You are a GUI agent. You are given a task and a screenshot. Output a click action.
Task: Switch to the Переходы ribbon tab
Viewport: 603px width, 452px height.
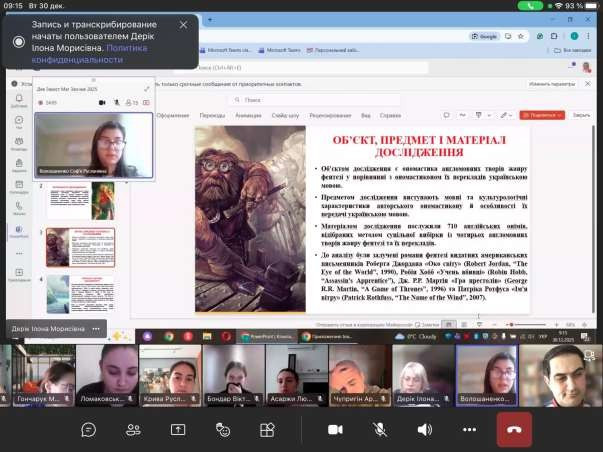tap(212, 115)
